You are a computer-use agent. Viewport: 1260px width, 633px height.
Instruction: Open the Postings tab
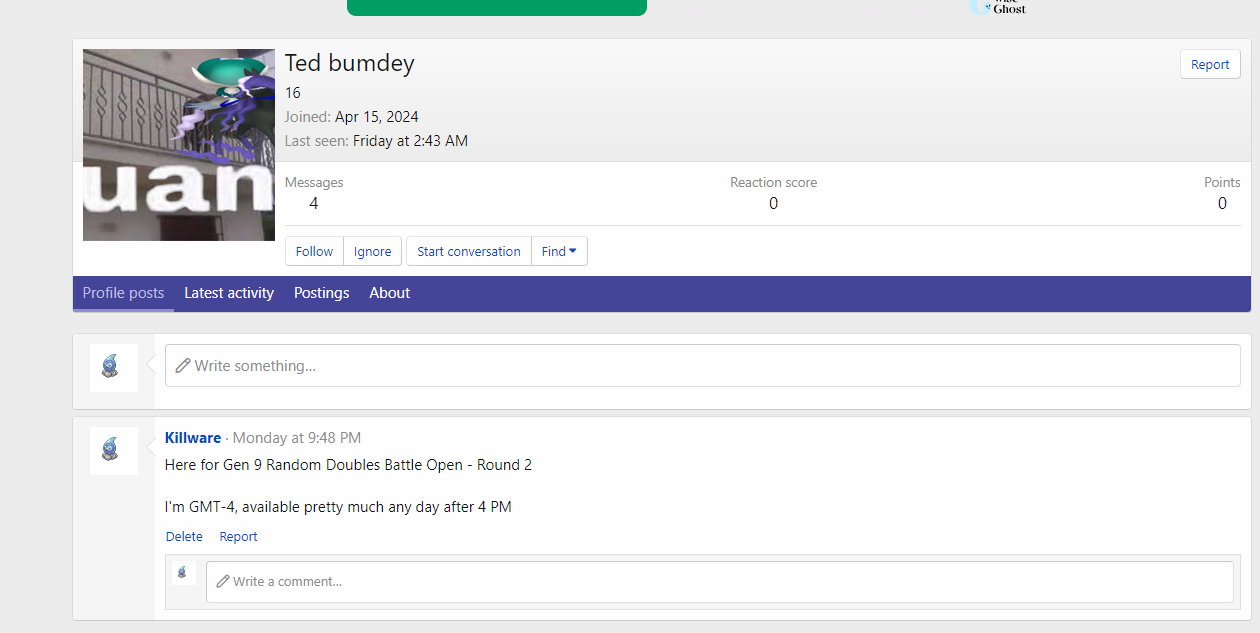tap(322, 293)
